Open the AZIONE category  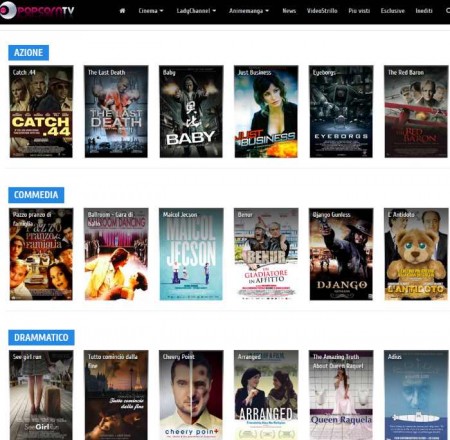coord(29,53)
